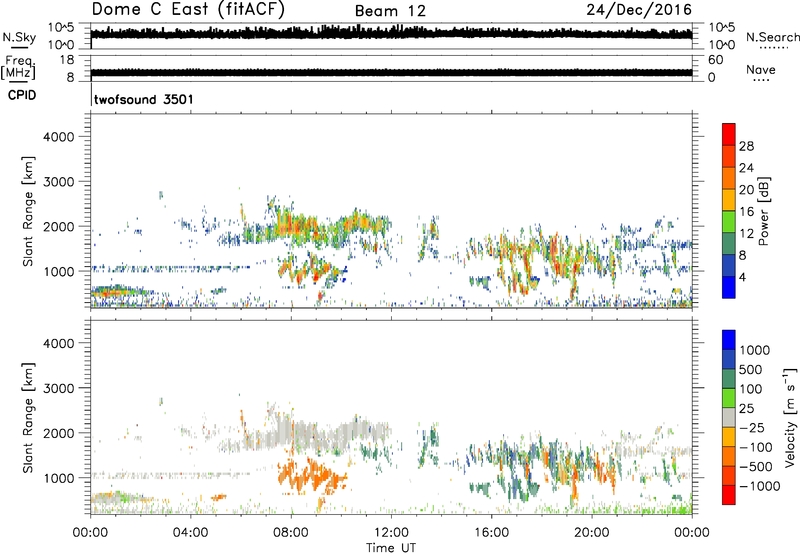Click the power panel 'Slant Range [km]' label

28,211
